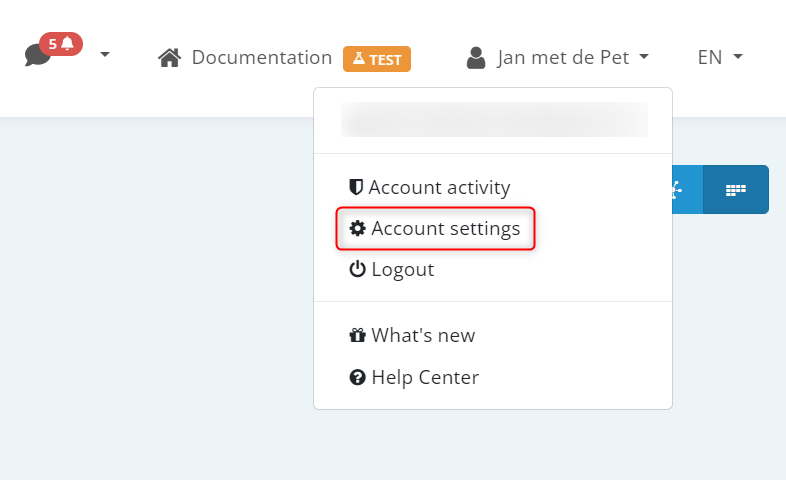Choose Logout from the user menu
This screenshot has width=786, height=480.
[x=402, y=270]
